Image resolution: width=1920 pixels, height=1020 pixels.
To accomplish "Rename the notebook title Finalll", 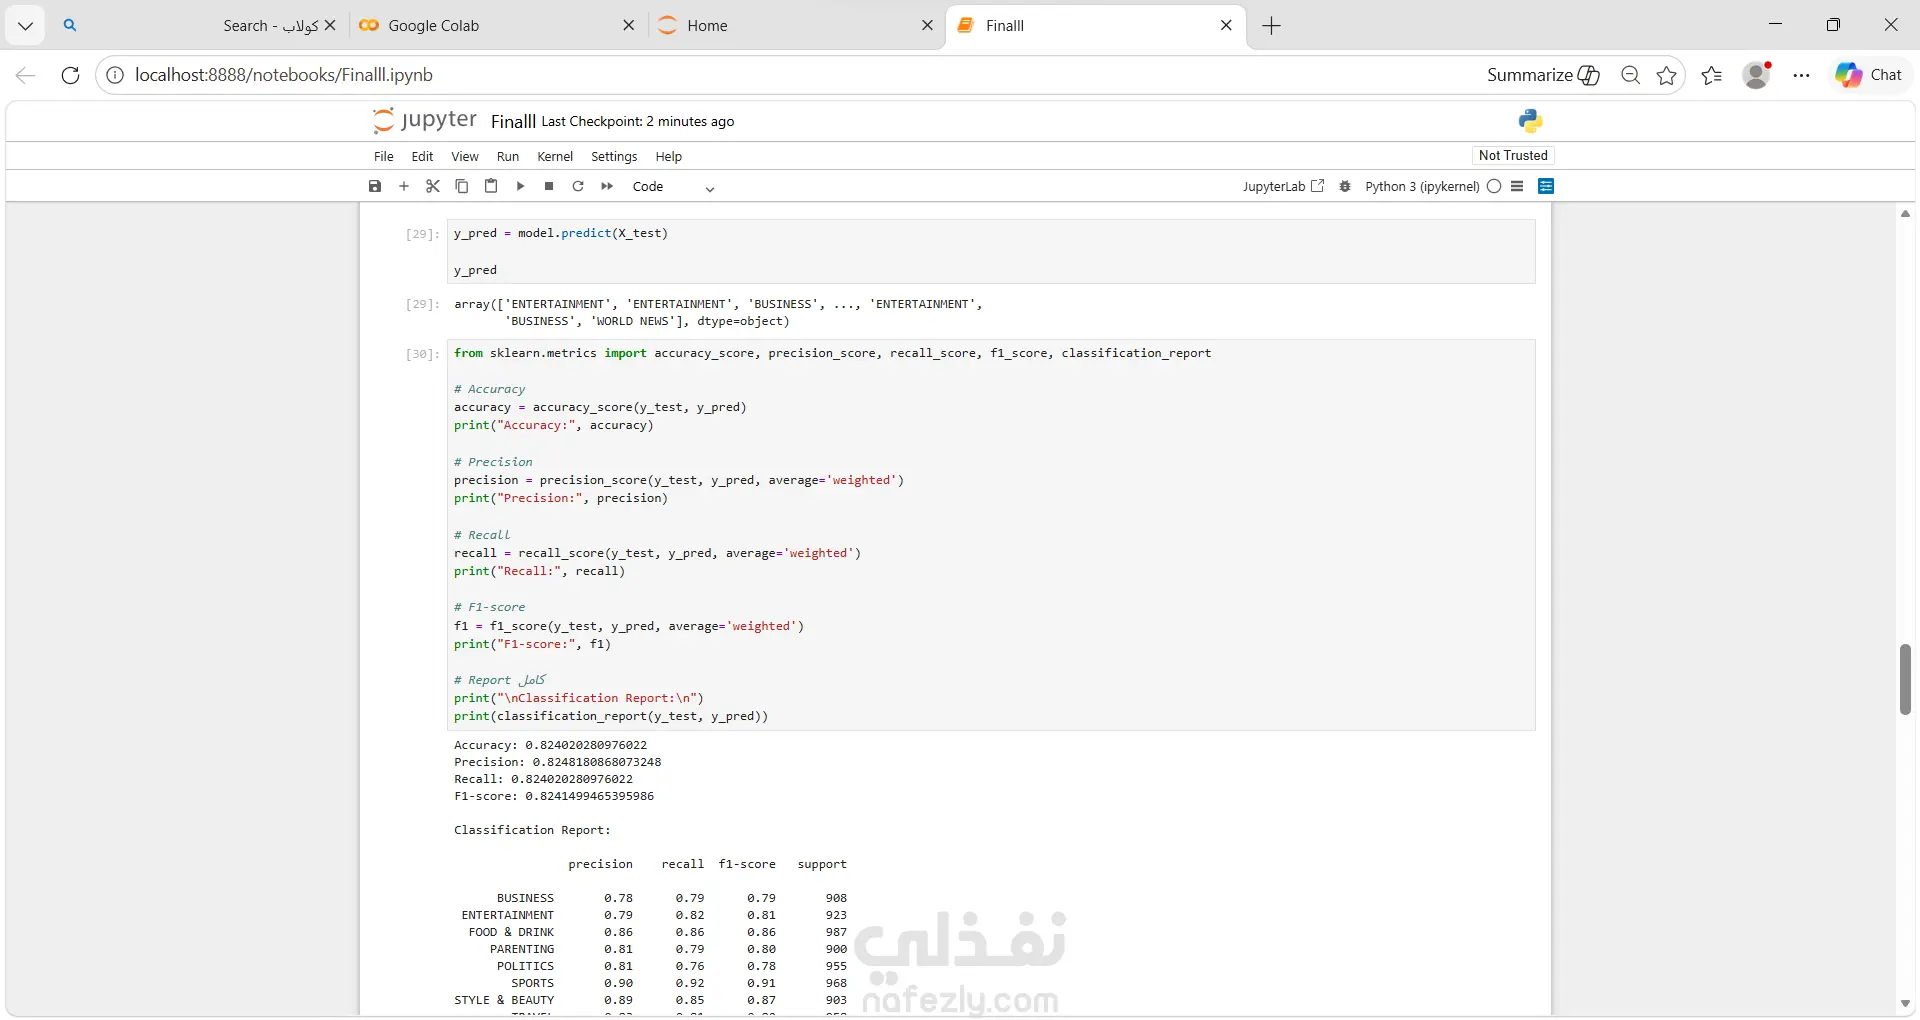I will (x=513, y=121).
